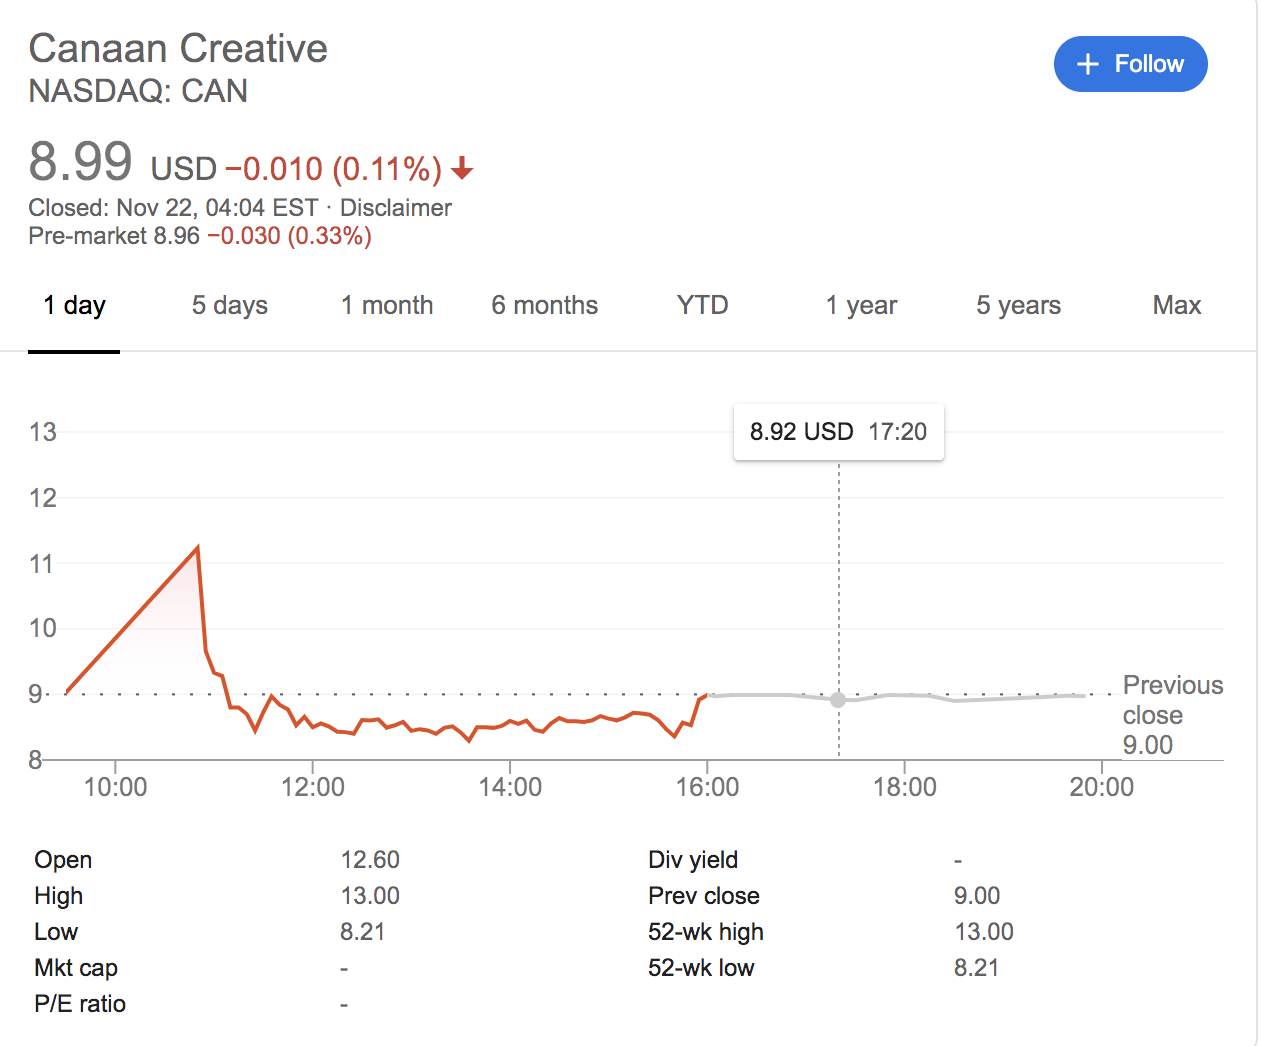Click the red down arrow icon

[x=462, y=169]
